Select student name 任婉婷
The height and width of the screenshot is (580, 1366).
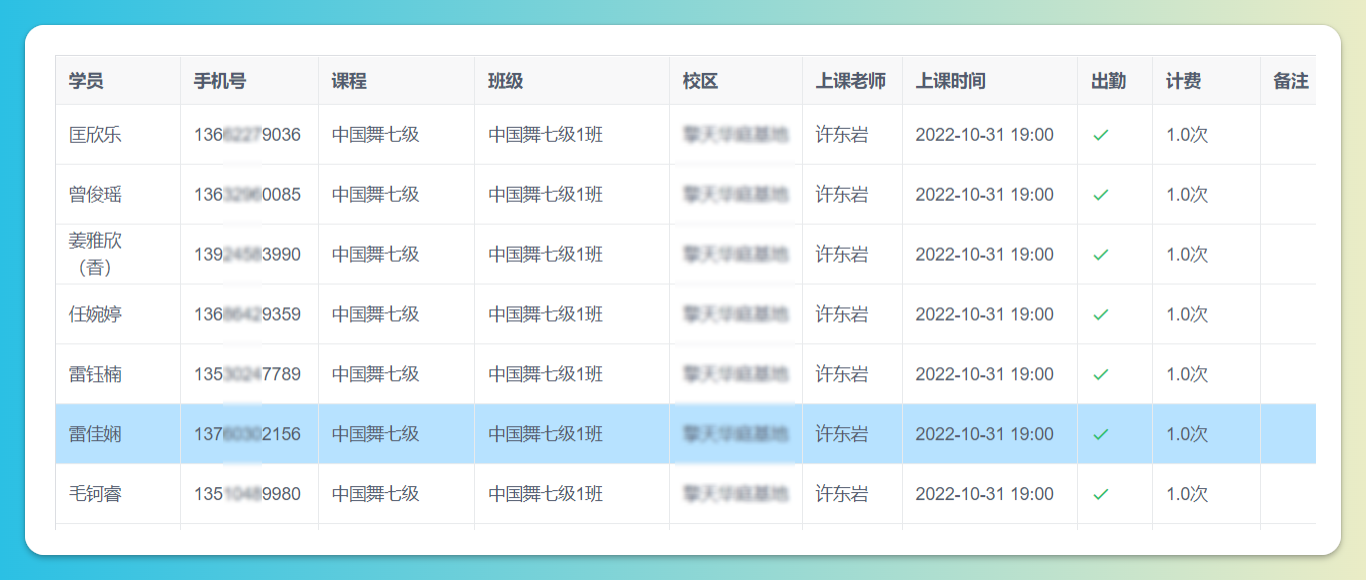[95, 315]
